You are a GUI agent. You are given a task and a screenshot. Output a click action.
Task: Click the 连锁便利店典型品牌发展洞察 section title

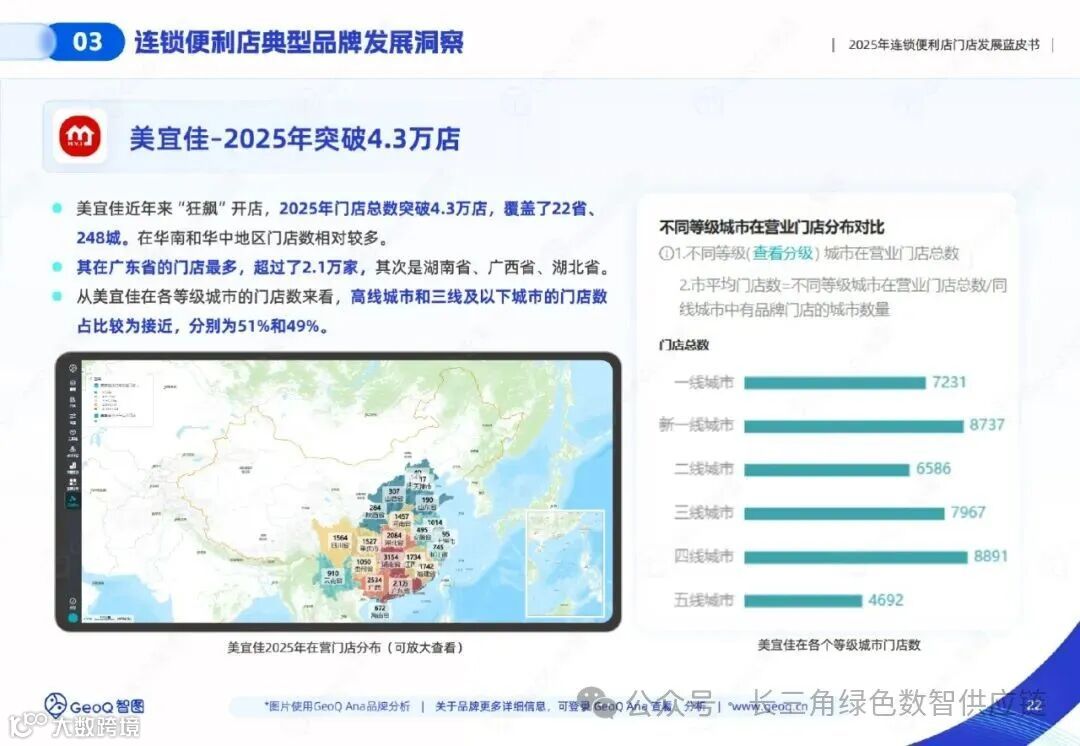[x=298, y=42]
